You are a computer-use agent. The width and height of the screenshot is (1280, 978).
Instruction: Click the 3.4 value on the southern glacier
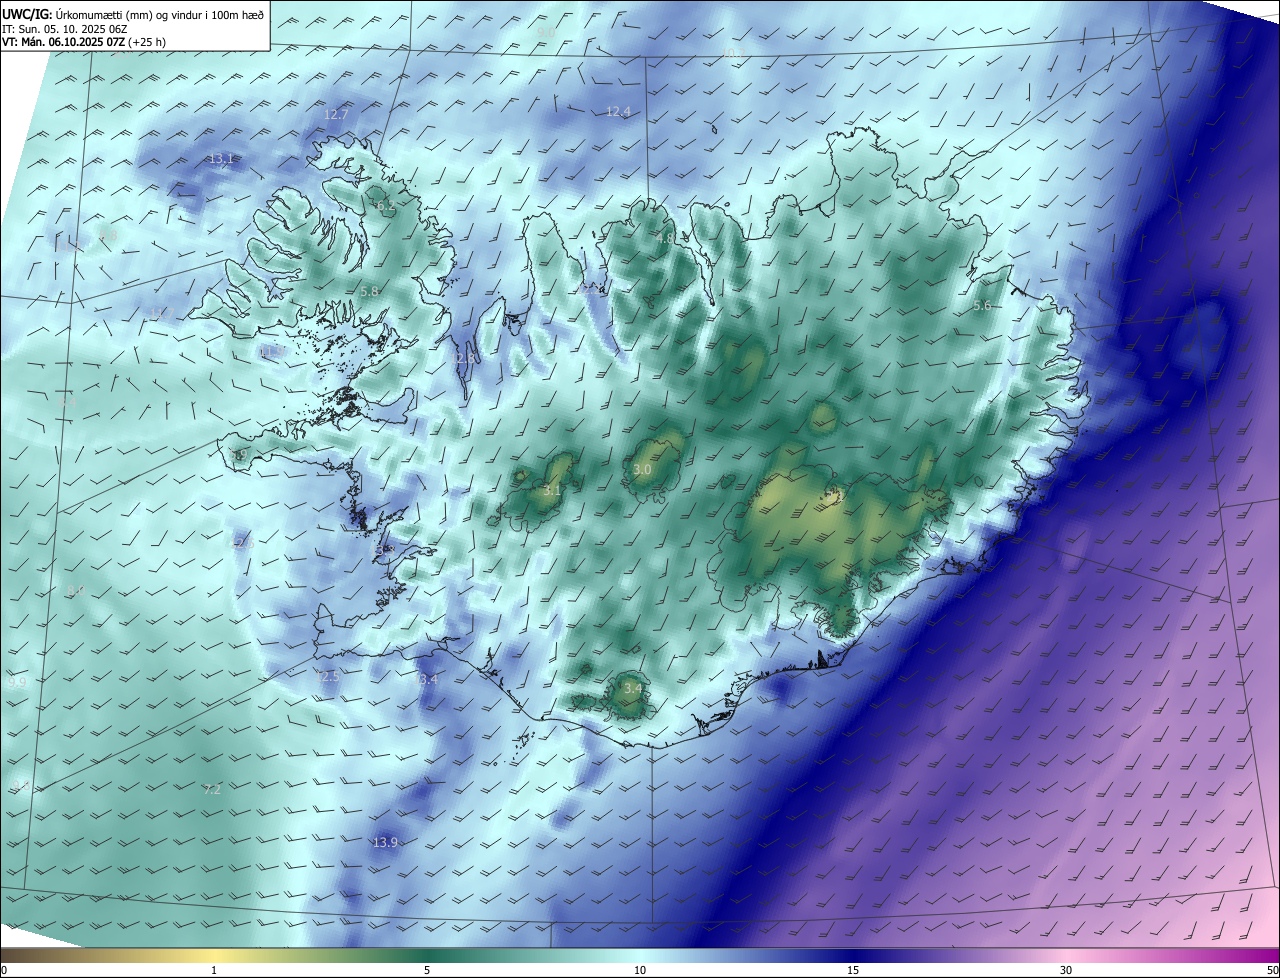point(633,689)
